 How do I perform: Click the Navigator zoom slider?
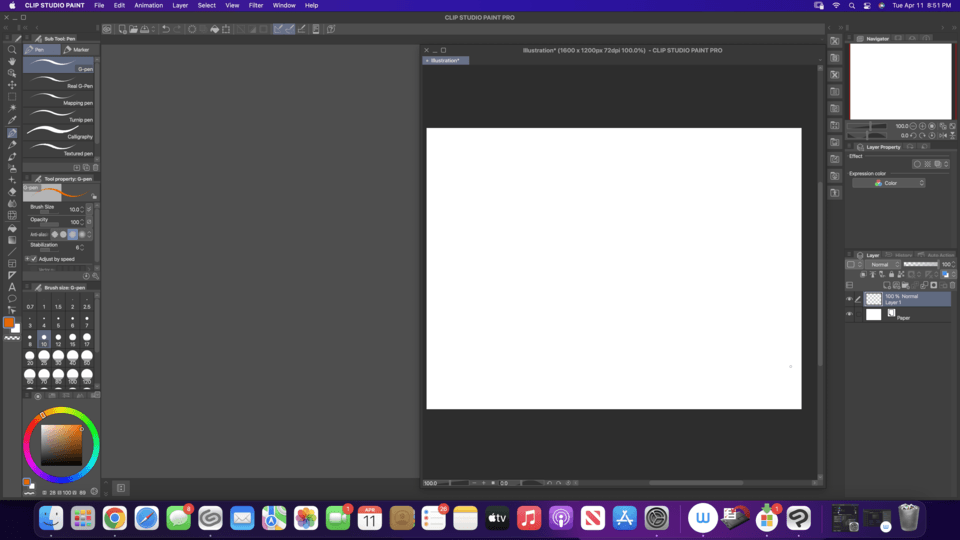pos(869,126)
